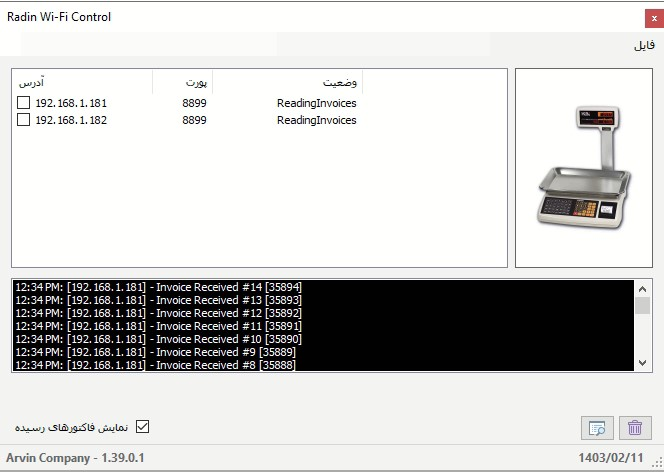Image resolution: width=664 pixels, height=472 pixels.
Task: Click port 8899 of 192.168.1.181 row
Action: tap(194, 103)
